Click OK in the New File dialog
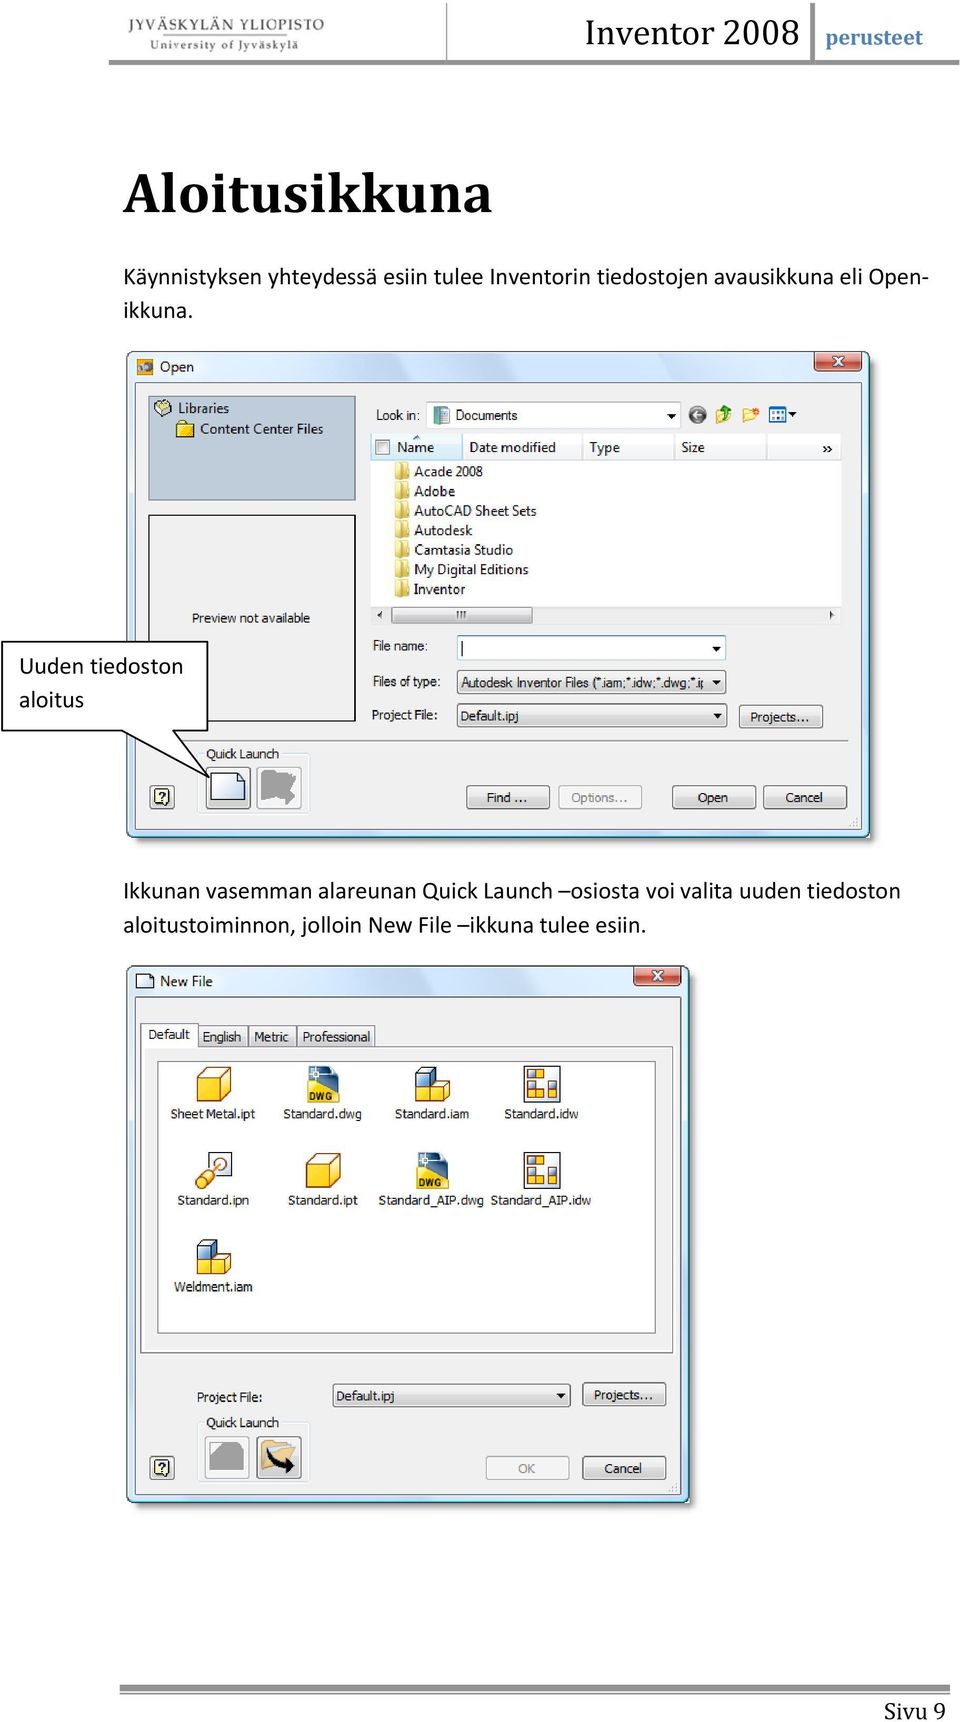Image resolution: width=960 pixels, height=1722 pixels. click(527, 1468)
